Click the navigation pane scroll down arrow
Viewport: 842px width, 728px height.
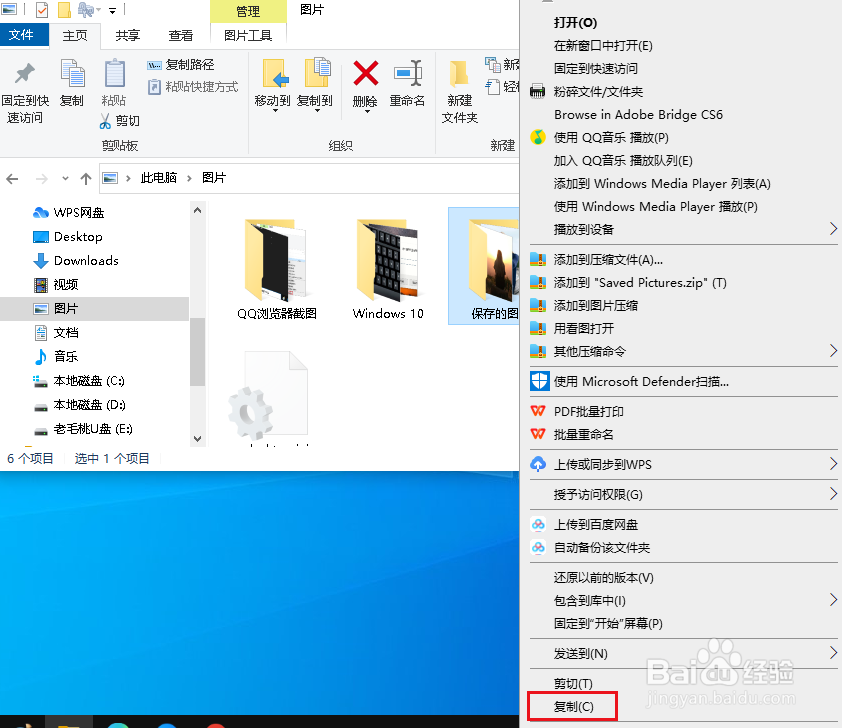click(x=197, y=439)
